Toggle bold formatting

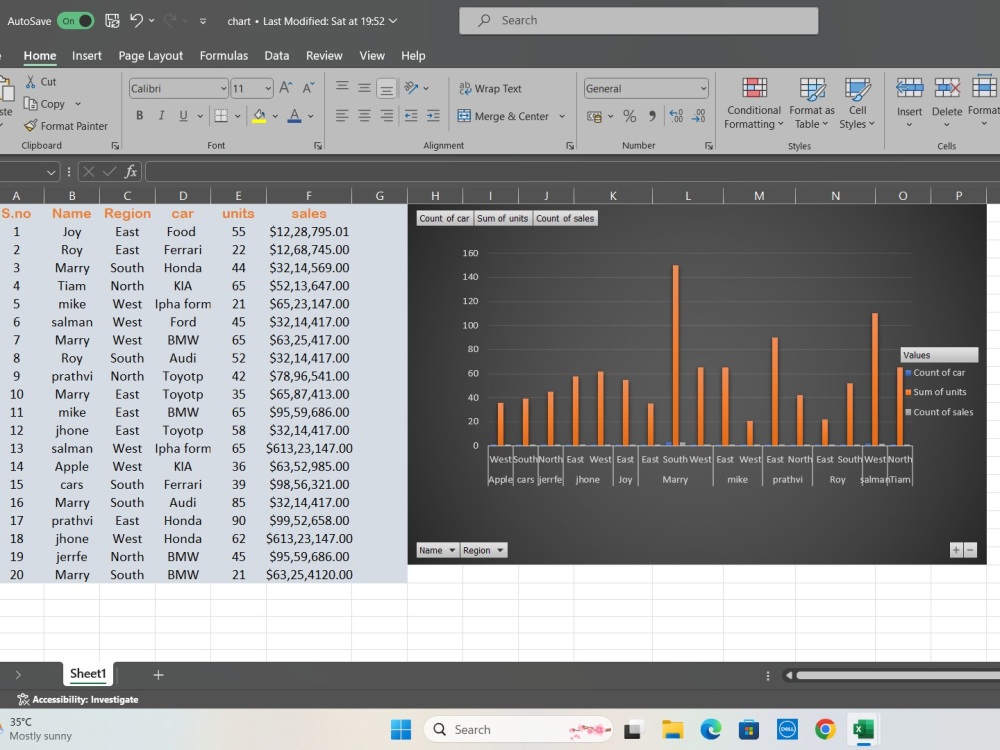[139, 116]
